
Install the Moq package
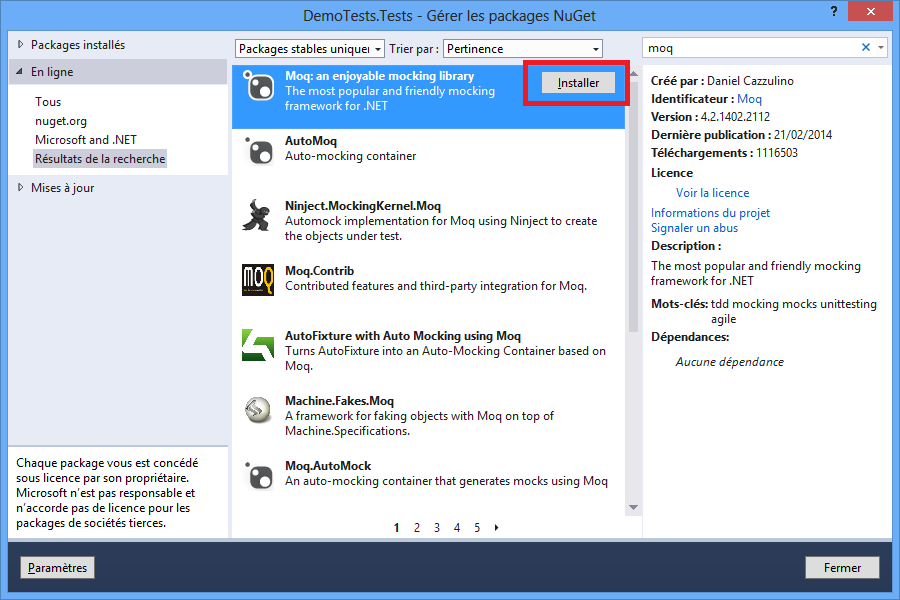[578, 83]
